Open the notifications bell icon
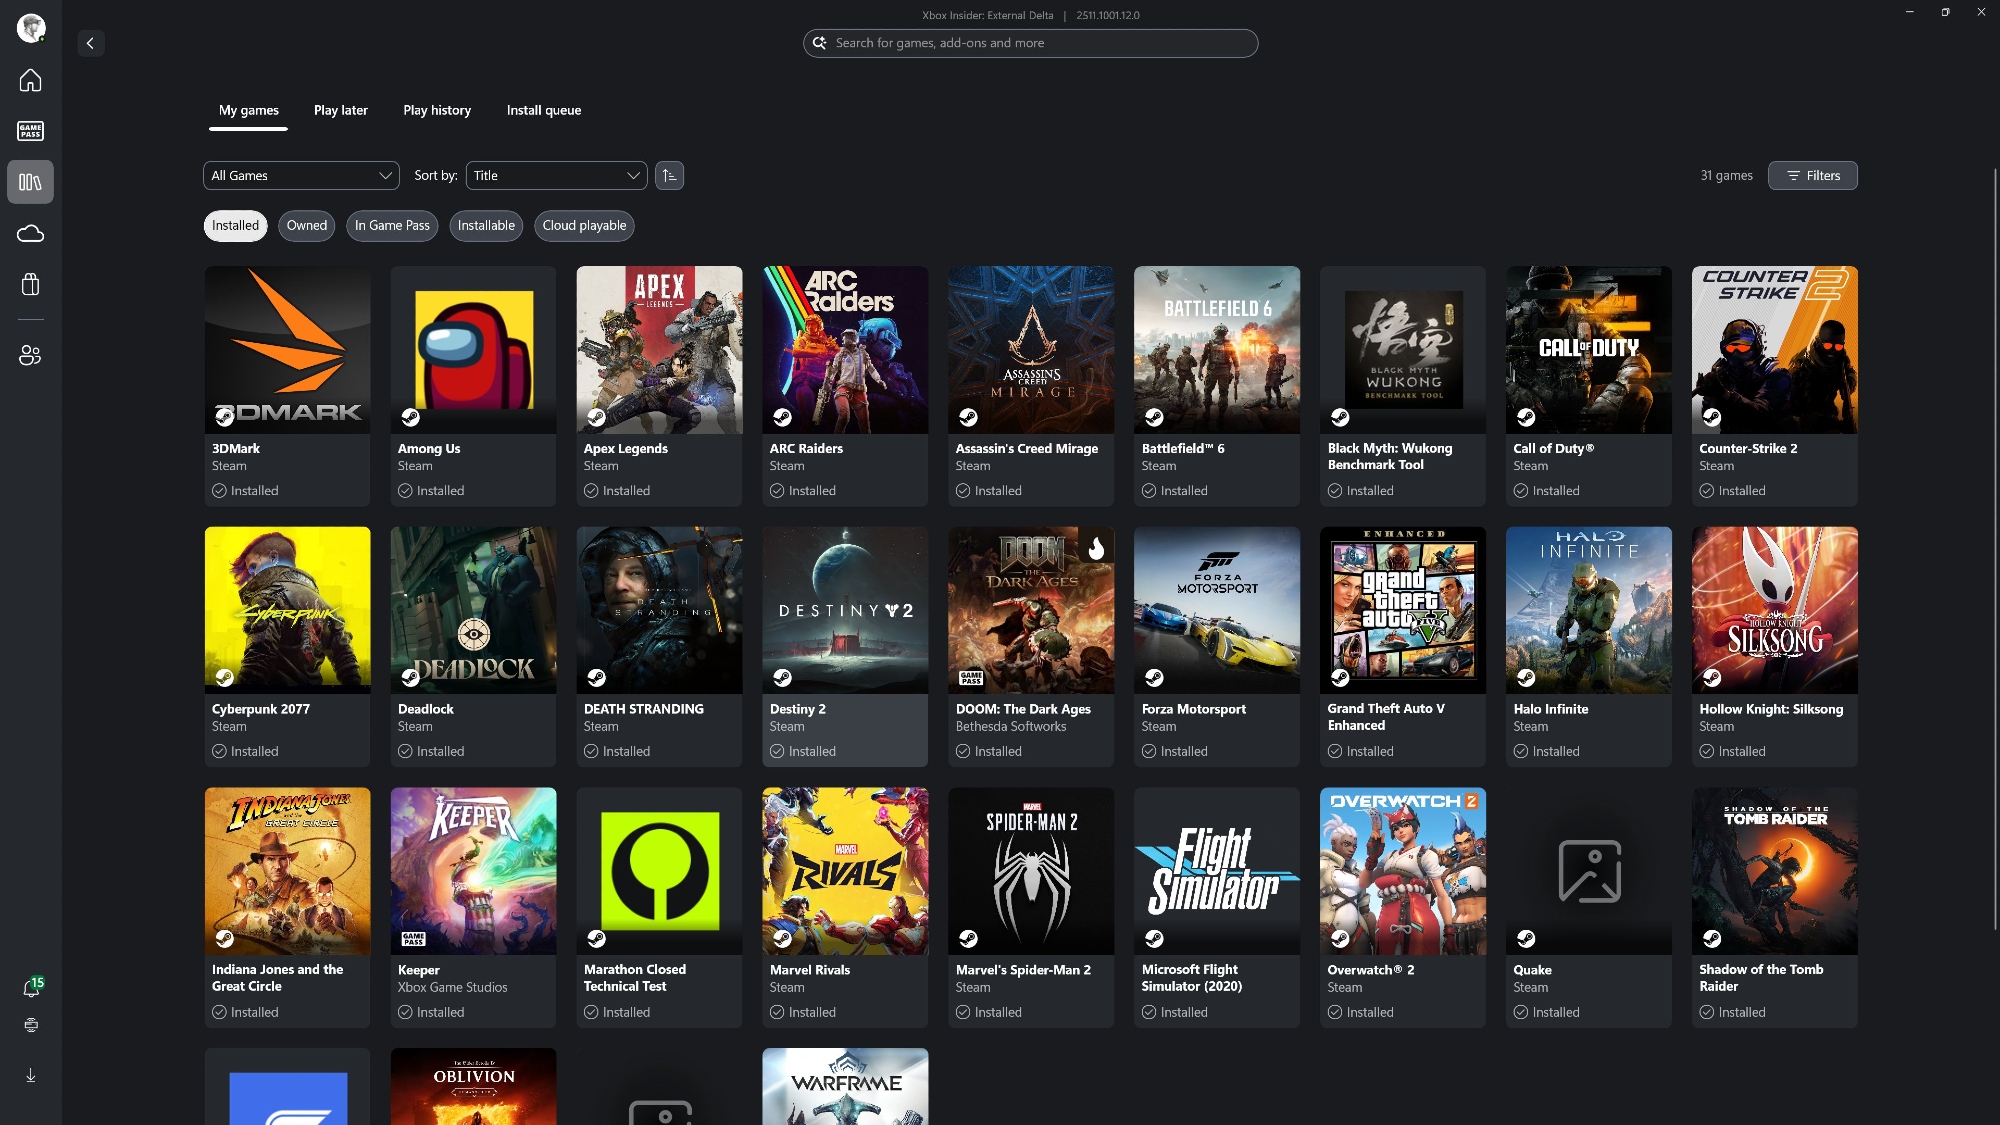Viewport: 2000px width, 1125px height. pos(31,988)
